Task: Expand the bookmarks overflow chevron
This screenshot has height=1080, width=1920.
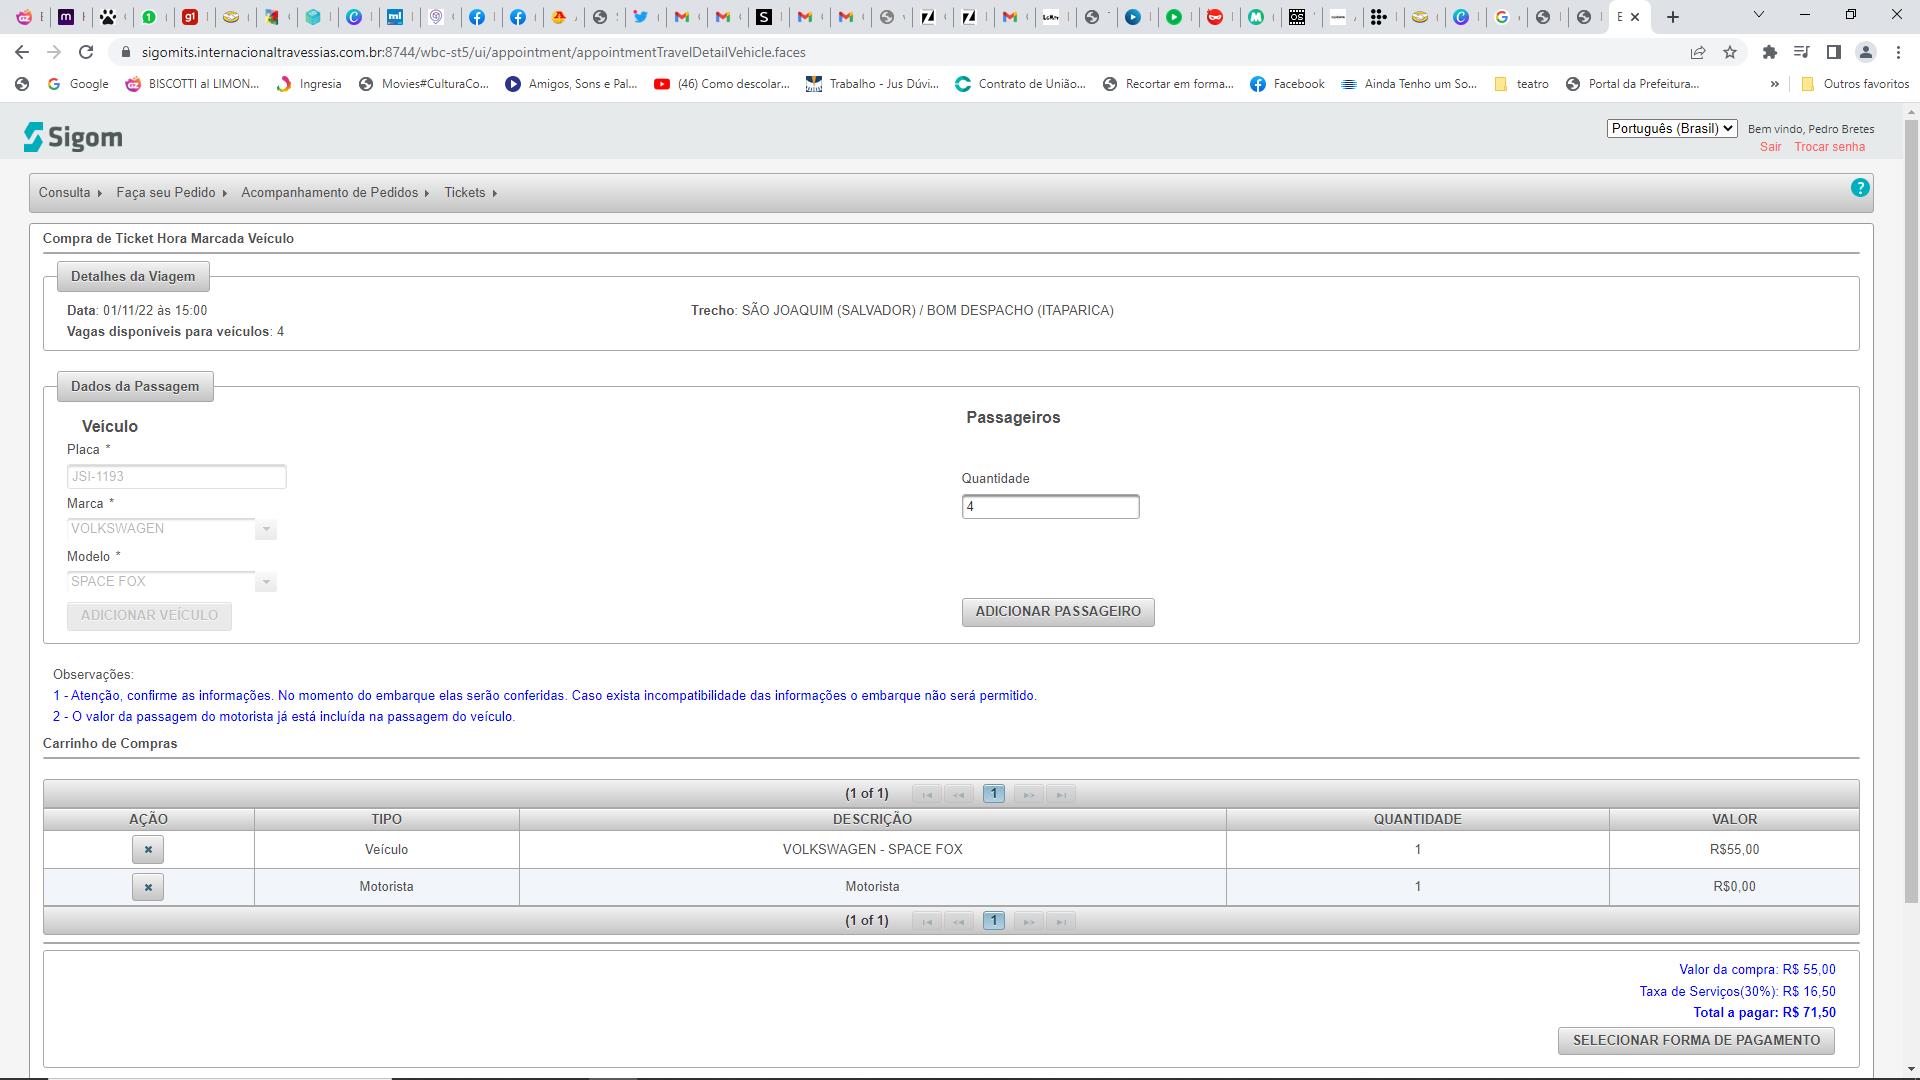Action: tap(1774, 84)
